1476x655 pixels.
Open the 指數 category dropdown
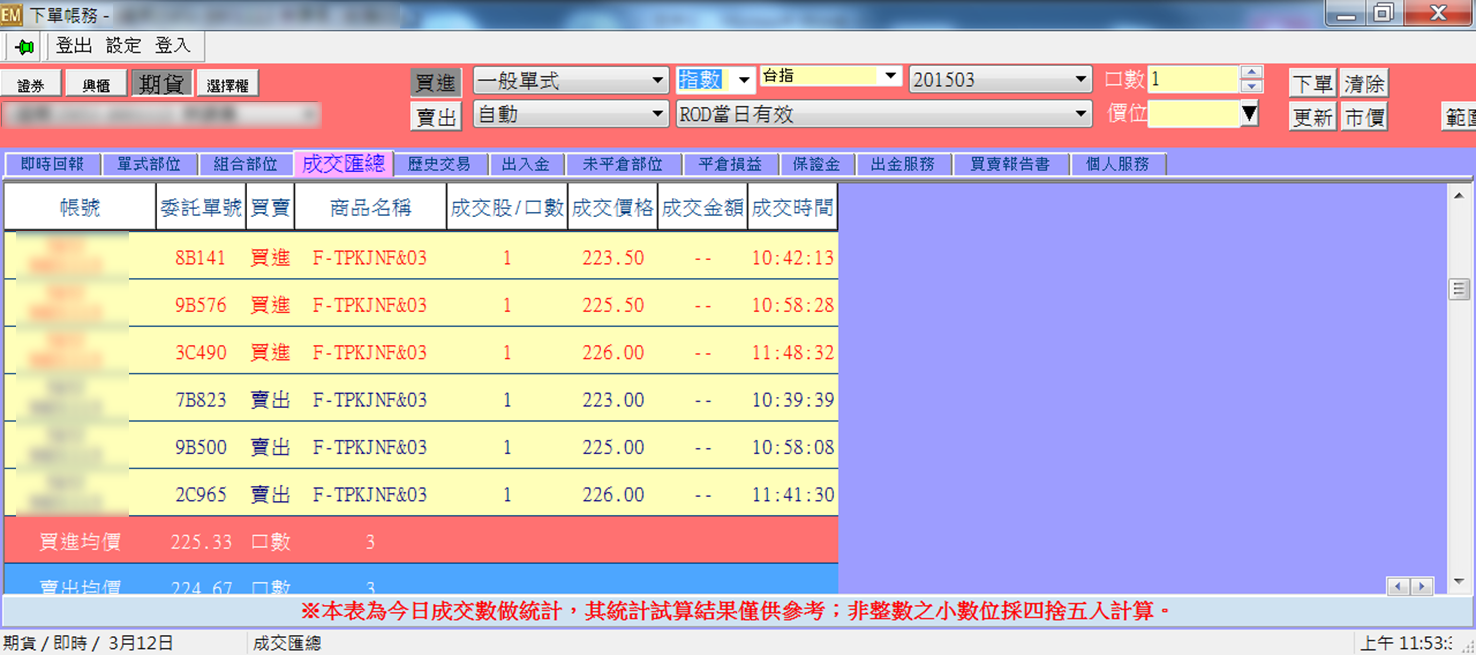(x=744, y=81)
